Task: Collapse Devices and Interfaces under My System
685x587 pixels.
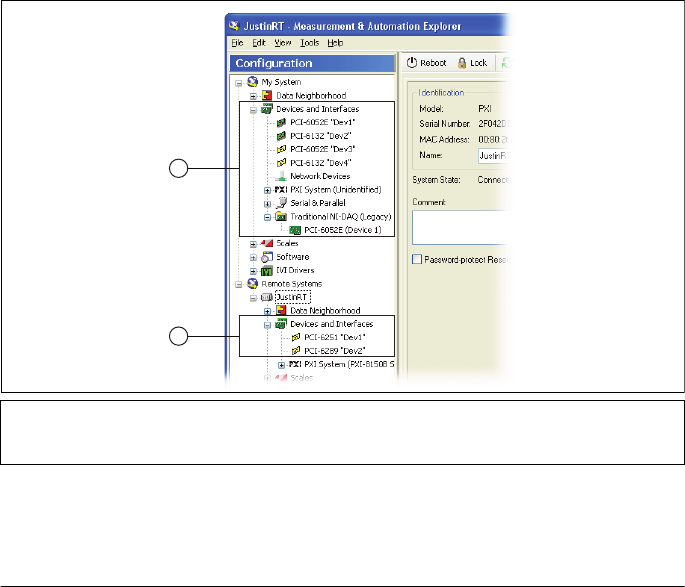Action: (x=253, y=110)
